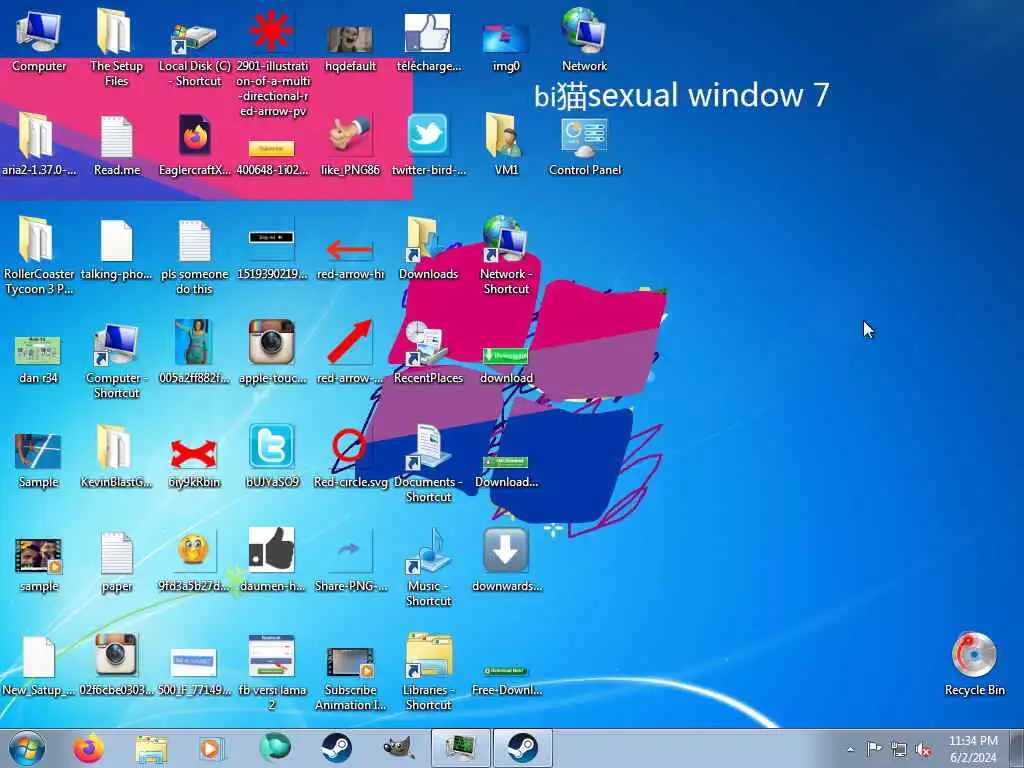Select the New_Satup file
The image size is (1024, 768).
(x=39, y=666)
